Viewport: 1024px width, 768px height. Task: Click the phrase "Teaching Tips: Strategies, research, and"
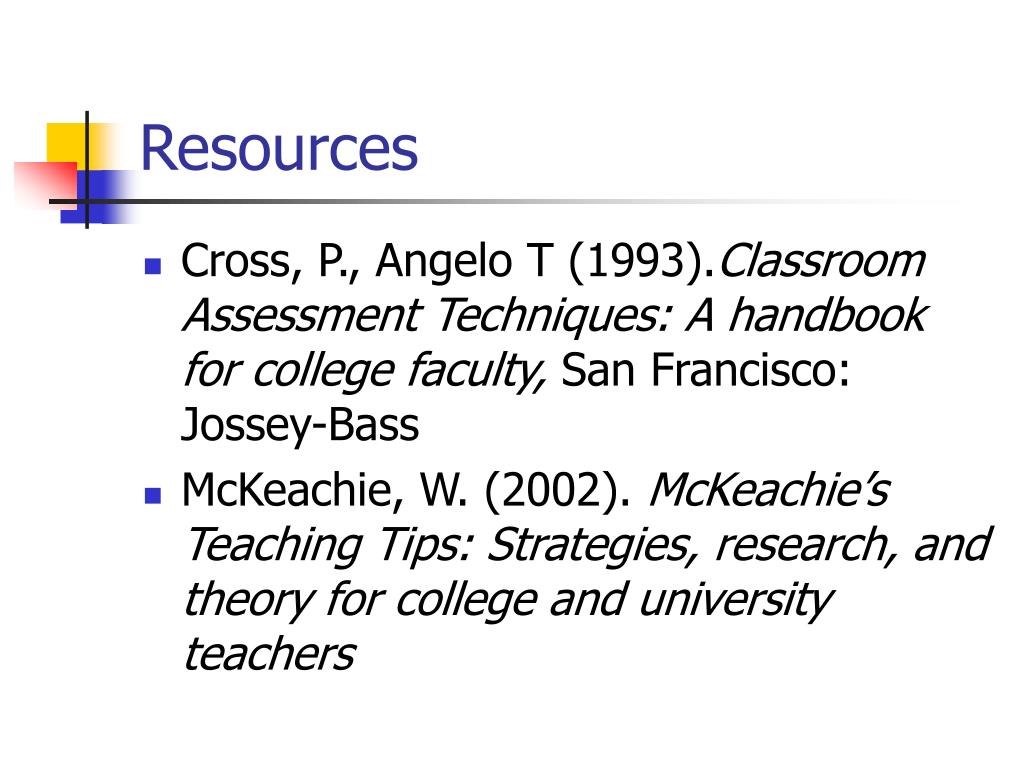[x=588, y=545]
